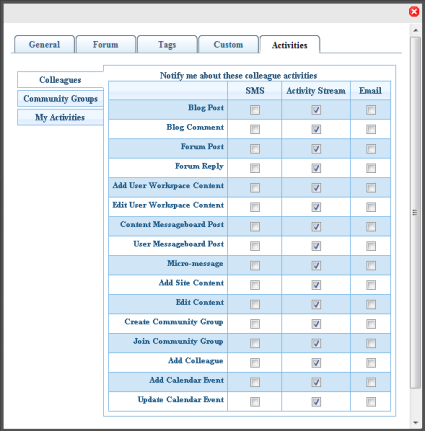Enable Email for Create Community Group
This screenshot has width=425, height=431.
point(371,324)
